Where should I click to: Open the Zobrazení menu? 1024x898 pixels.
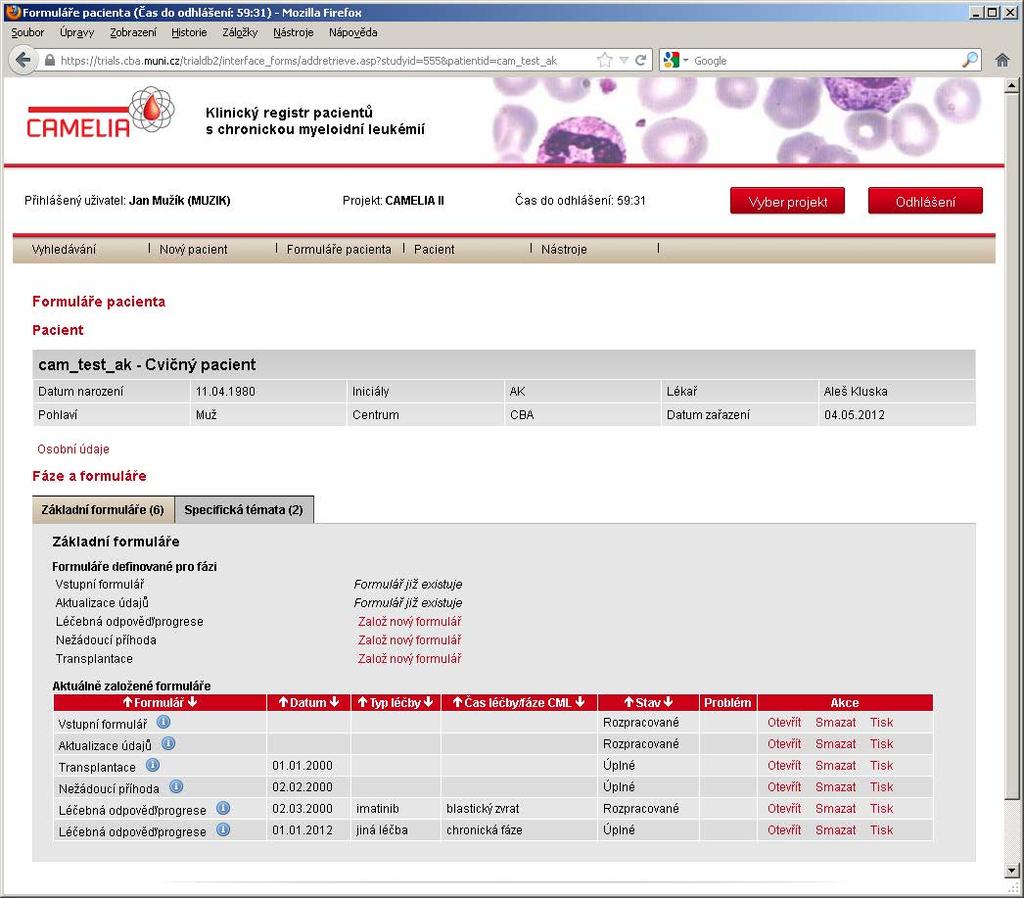pos(133,33)
